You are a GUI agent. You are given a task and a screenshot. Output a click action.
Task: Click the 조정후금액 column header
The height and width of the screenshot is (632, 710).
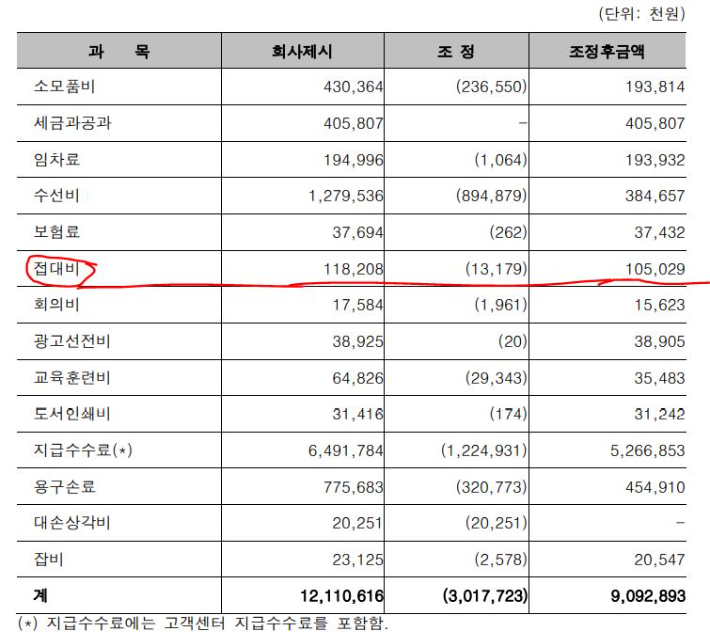(607, 51)
